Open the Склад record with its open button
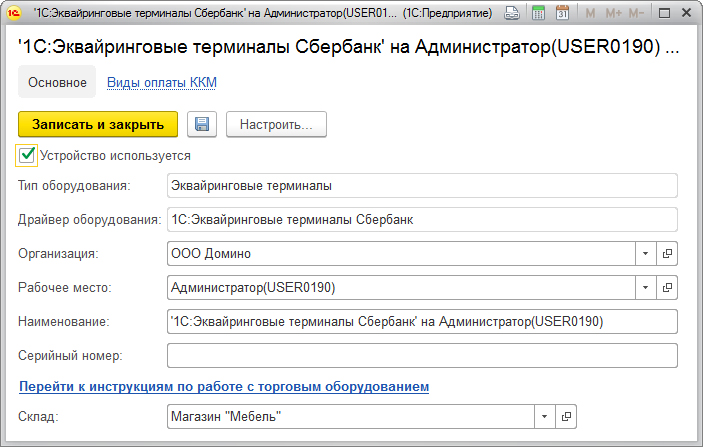This screenshot has width=703, height=447. 567,416
